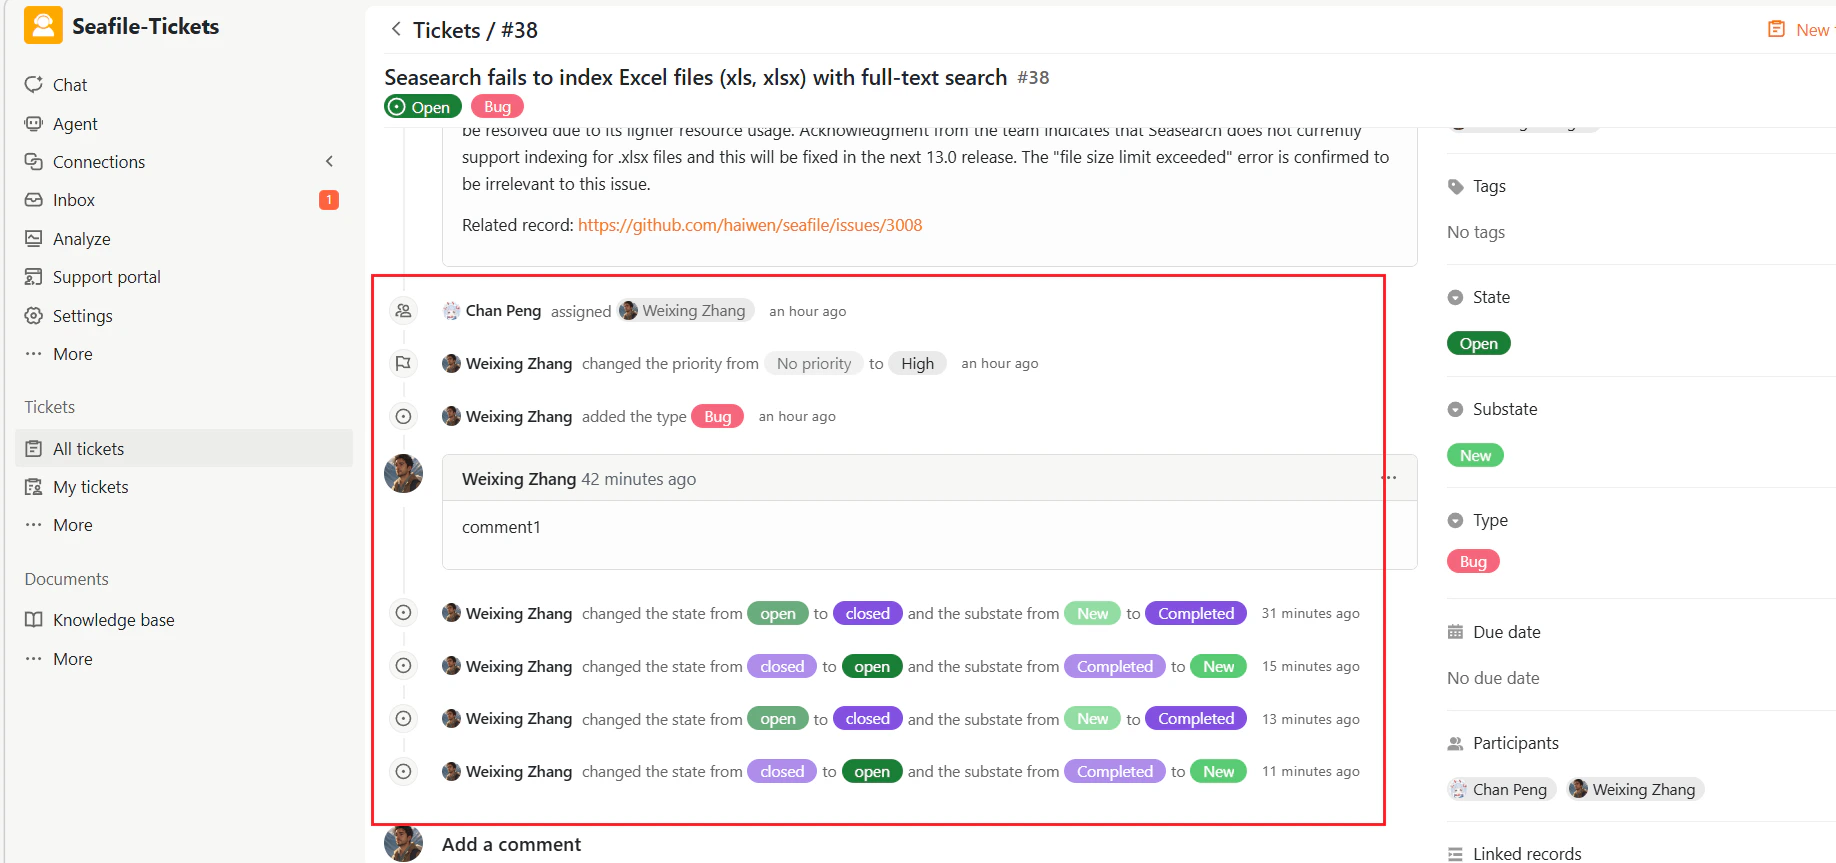Click participant Chan Peng chip
This screenshot has height=863, width=1836.
tap(1501, 790)
